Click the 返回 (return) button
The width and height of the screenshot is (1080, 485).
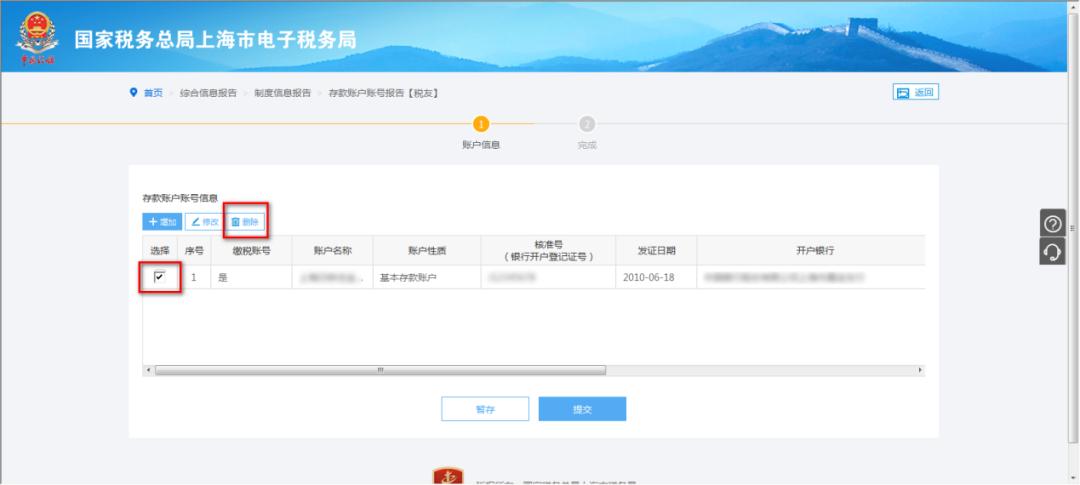click(x=916, y=93)
